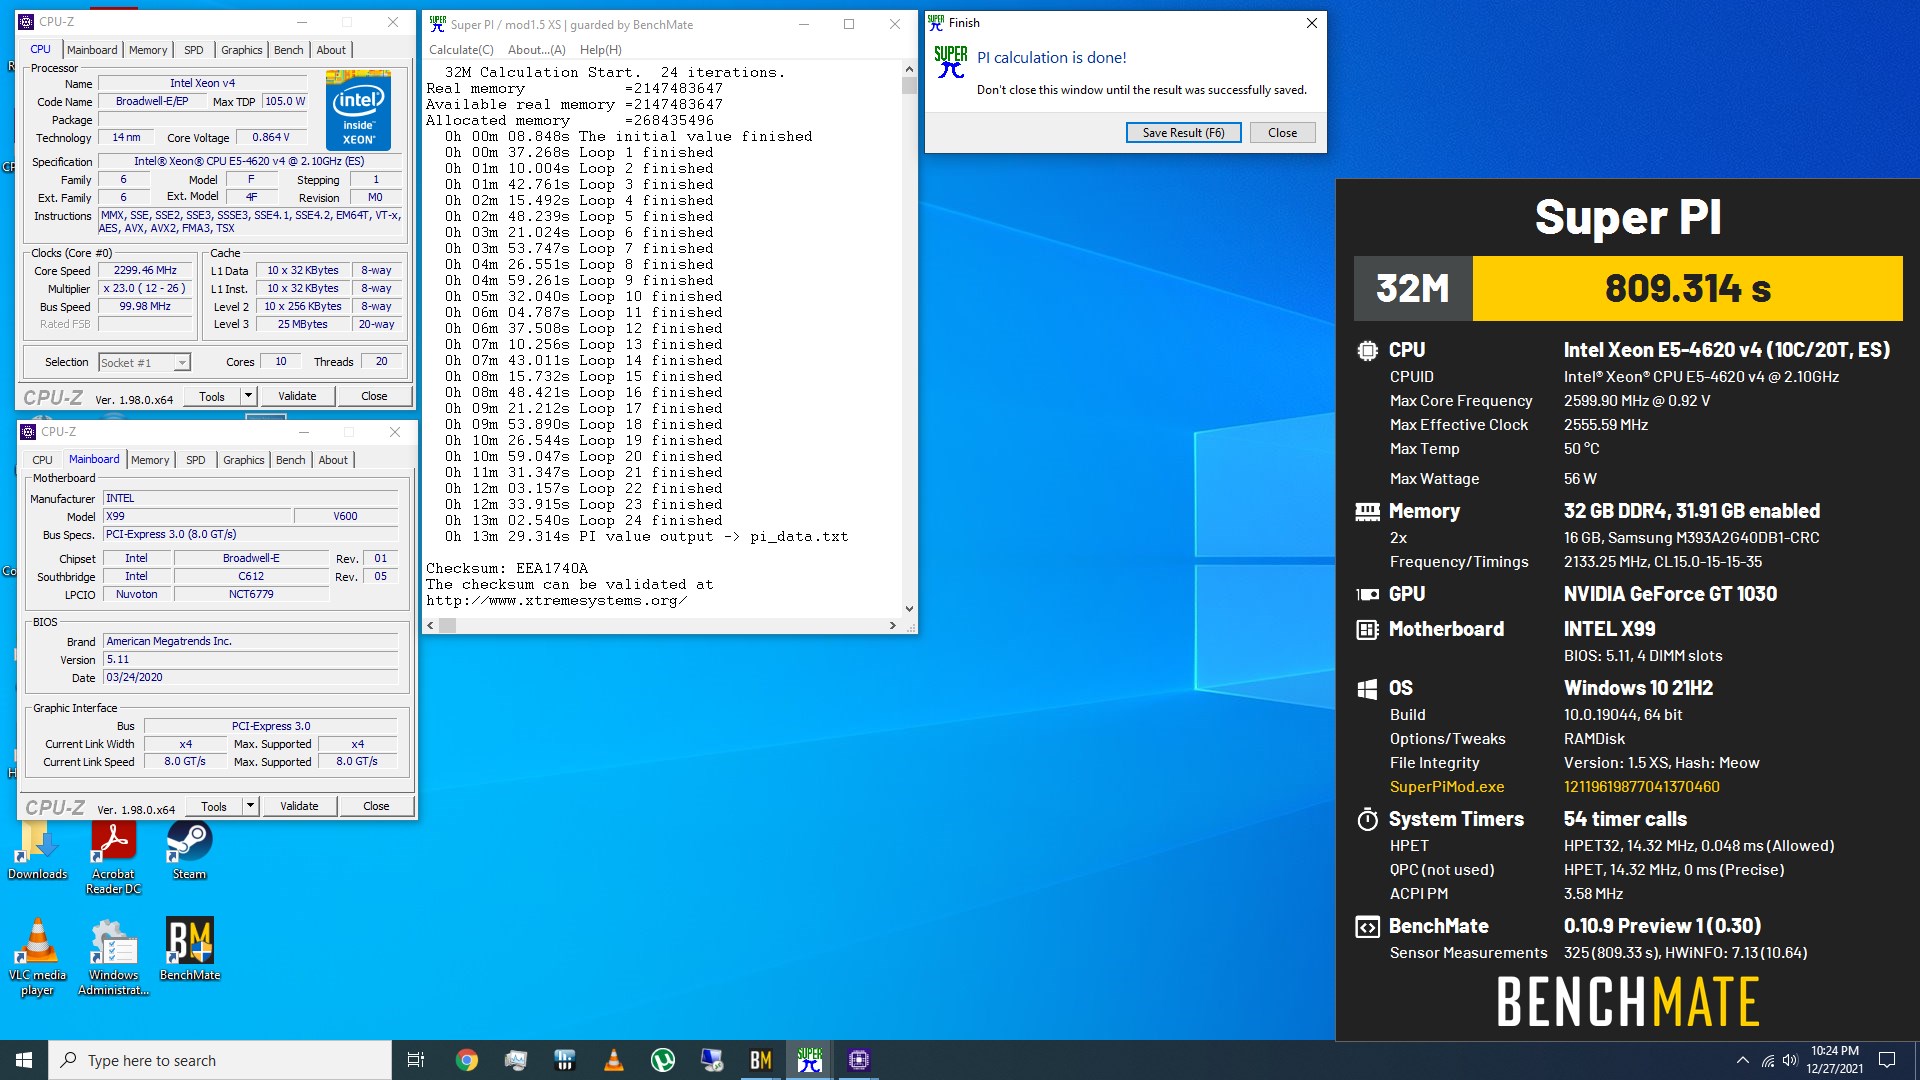Open the Help menu in Super PI
1920x1080 pixels.
(x=600, y=50)
